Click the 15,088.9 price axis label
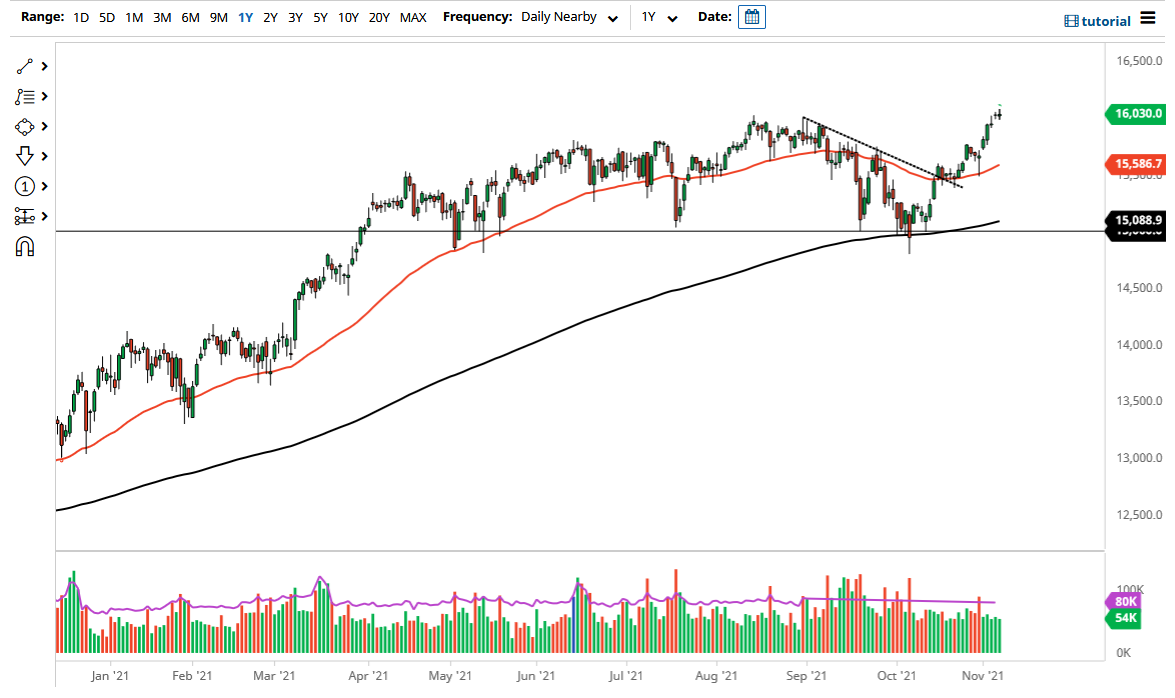This screenshot has width=1175, height=698. [x=1138, y=219]
